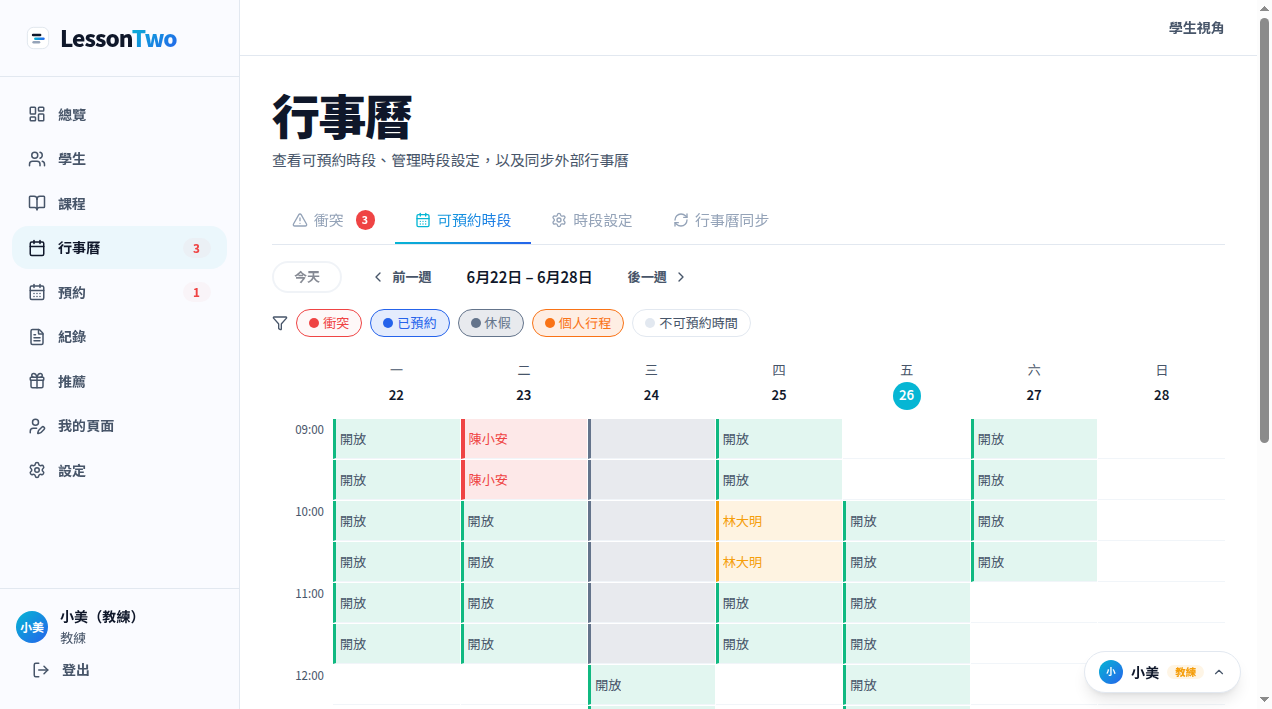This screenshot has width=1272, height=709.
Task: Toggle the 衝突 filter chip
Action: click(x=329, y=323)
